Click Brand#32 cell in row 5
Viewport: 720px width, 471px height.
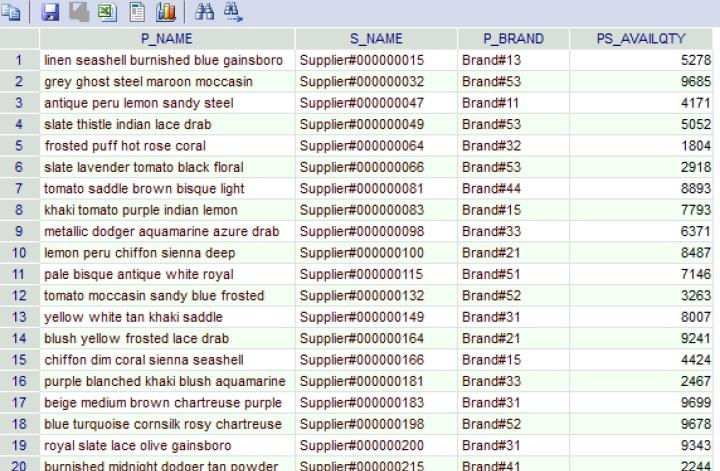point(513,146)
